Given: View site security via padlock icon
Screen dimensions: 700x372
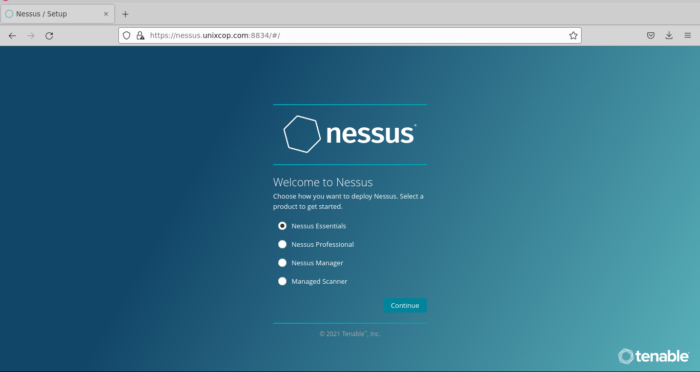Looking at the screenshot, I should (140, 36).
